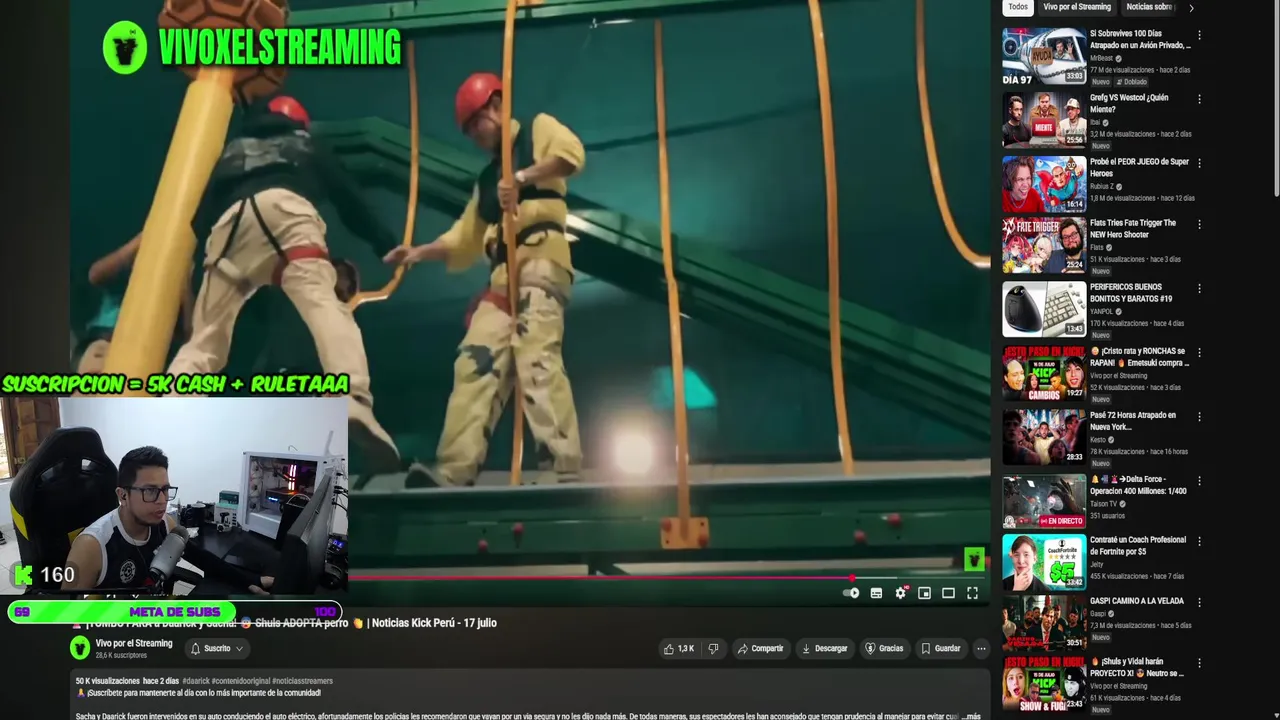1280x720 pixels.
Task: Open options menu for Delta Force stream
Action: pos(1199,480)
